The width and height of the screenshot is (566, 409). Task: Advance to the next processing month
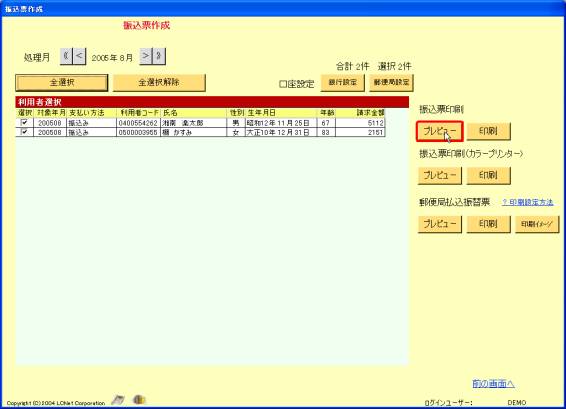coord(145,56)
